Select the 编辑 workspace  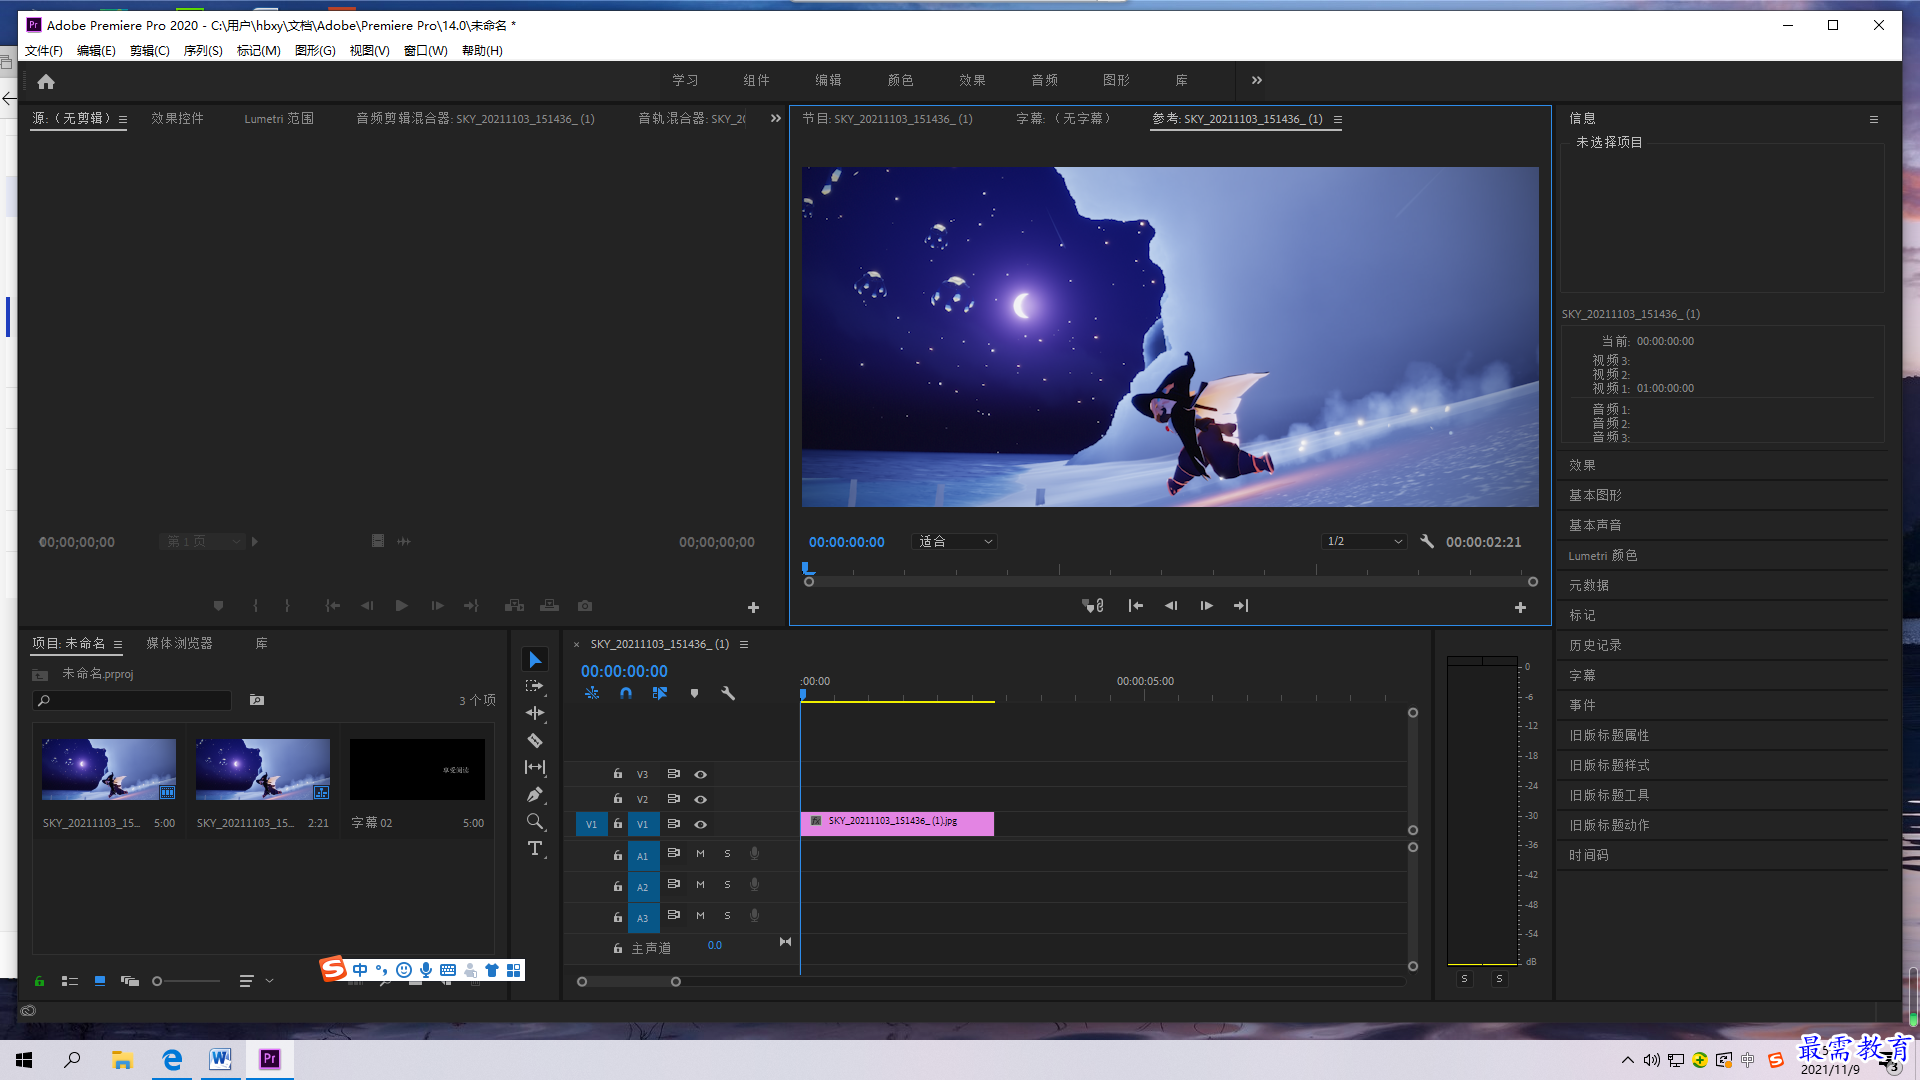[828, 80]
